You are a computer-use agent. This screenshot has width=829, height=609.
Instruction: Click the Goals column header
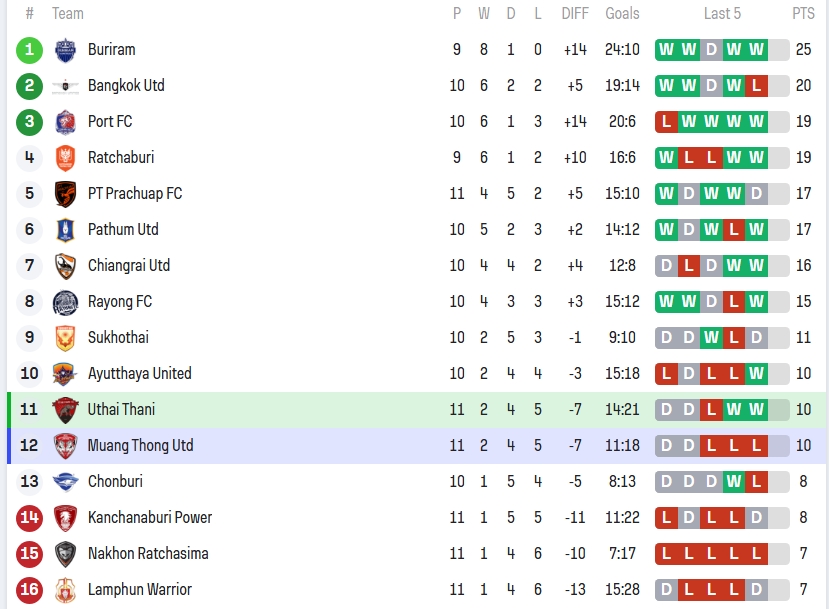click(622, 14)
